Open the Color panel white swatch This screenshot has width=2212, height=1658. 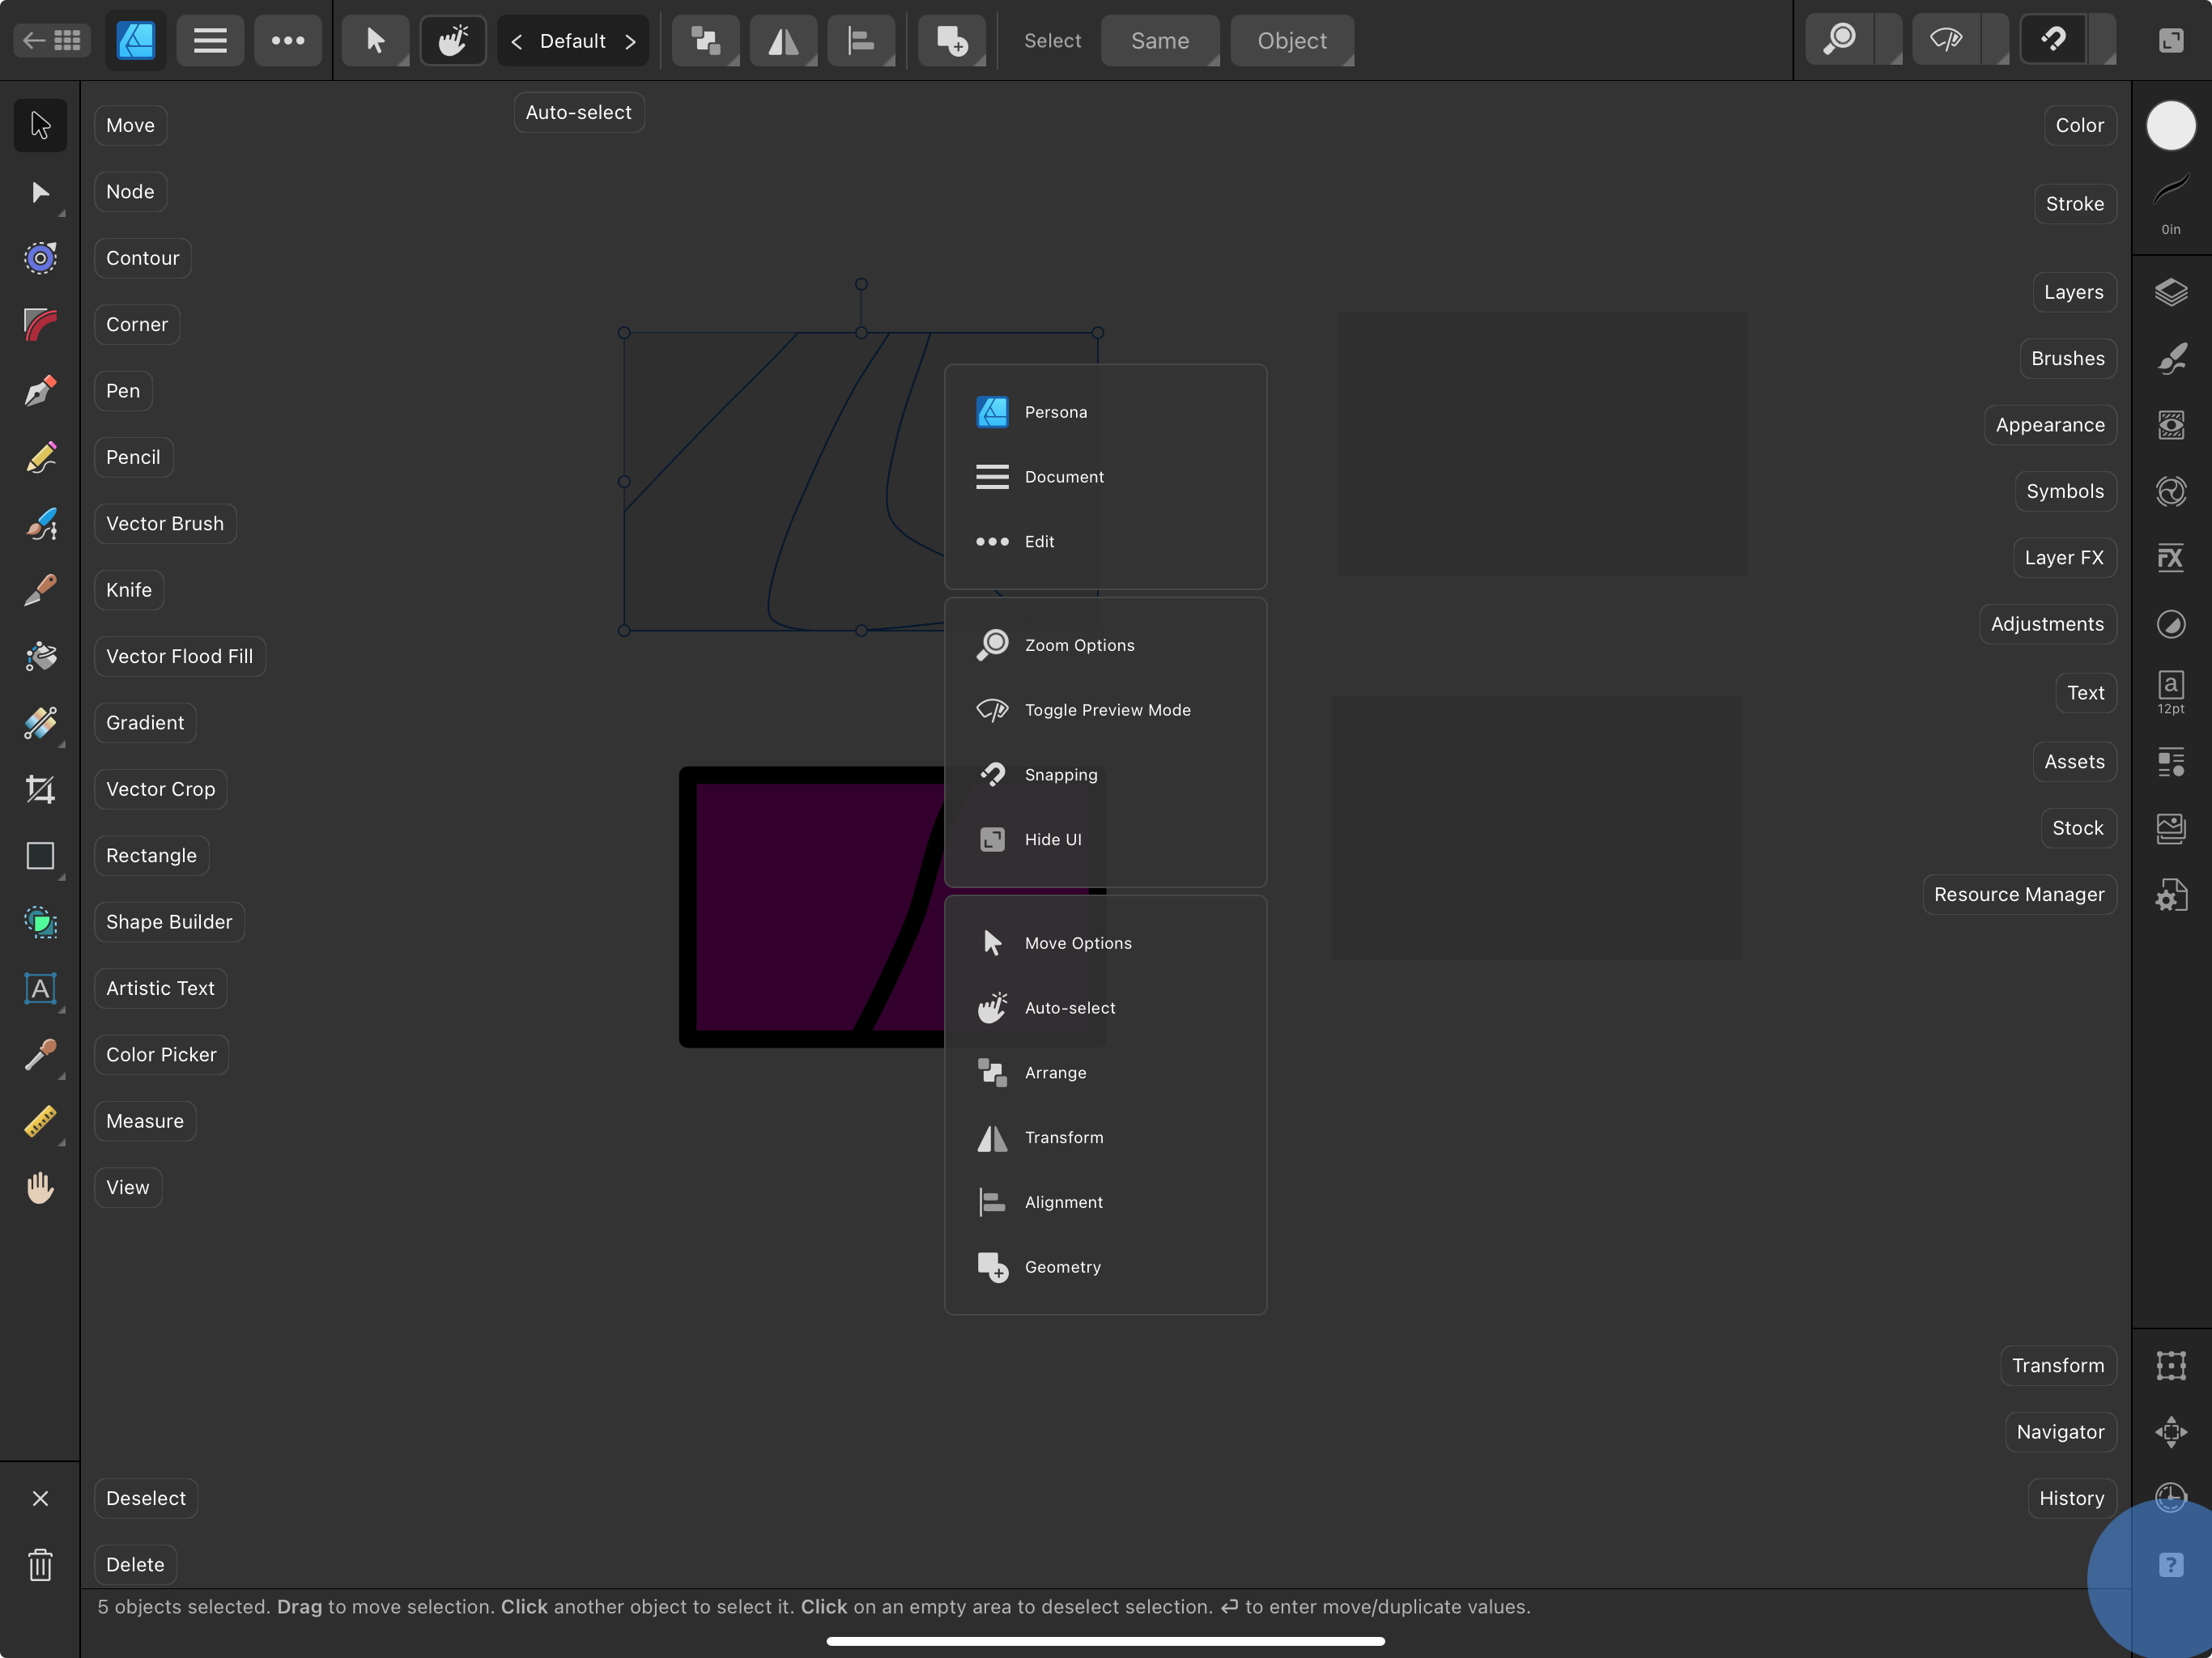tap(2171, 125)
